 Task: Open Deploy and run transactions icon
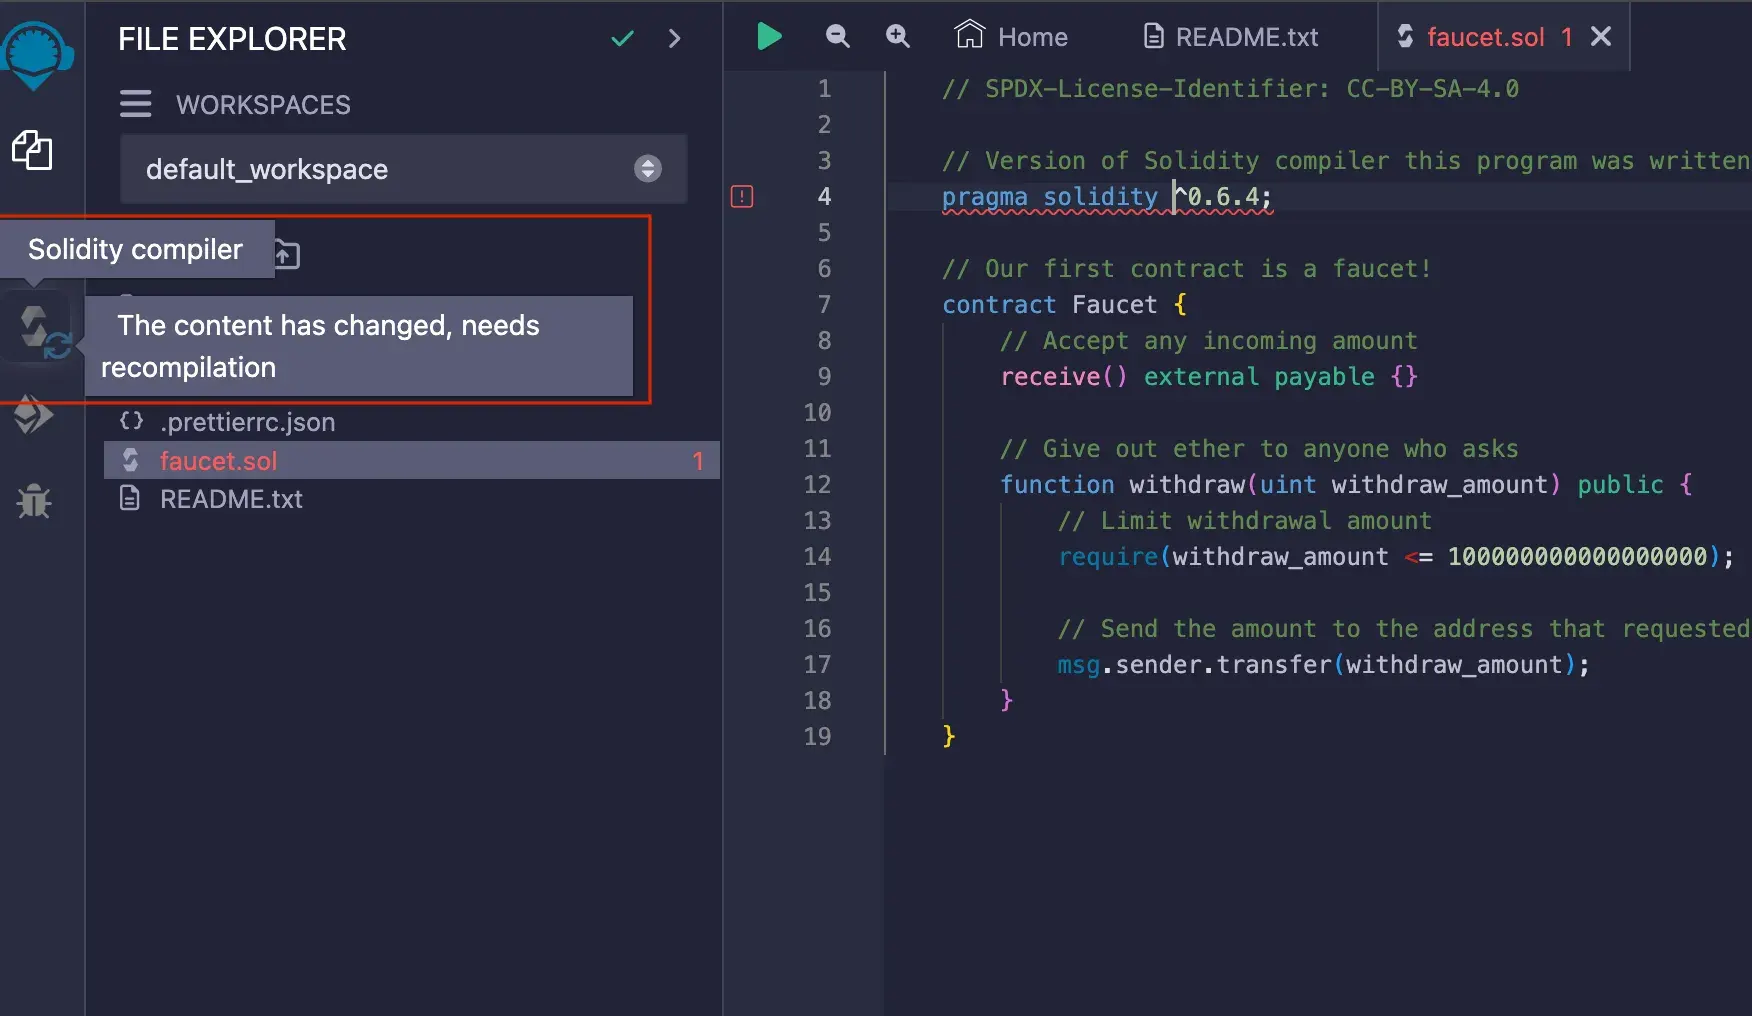(32, 414)
